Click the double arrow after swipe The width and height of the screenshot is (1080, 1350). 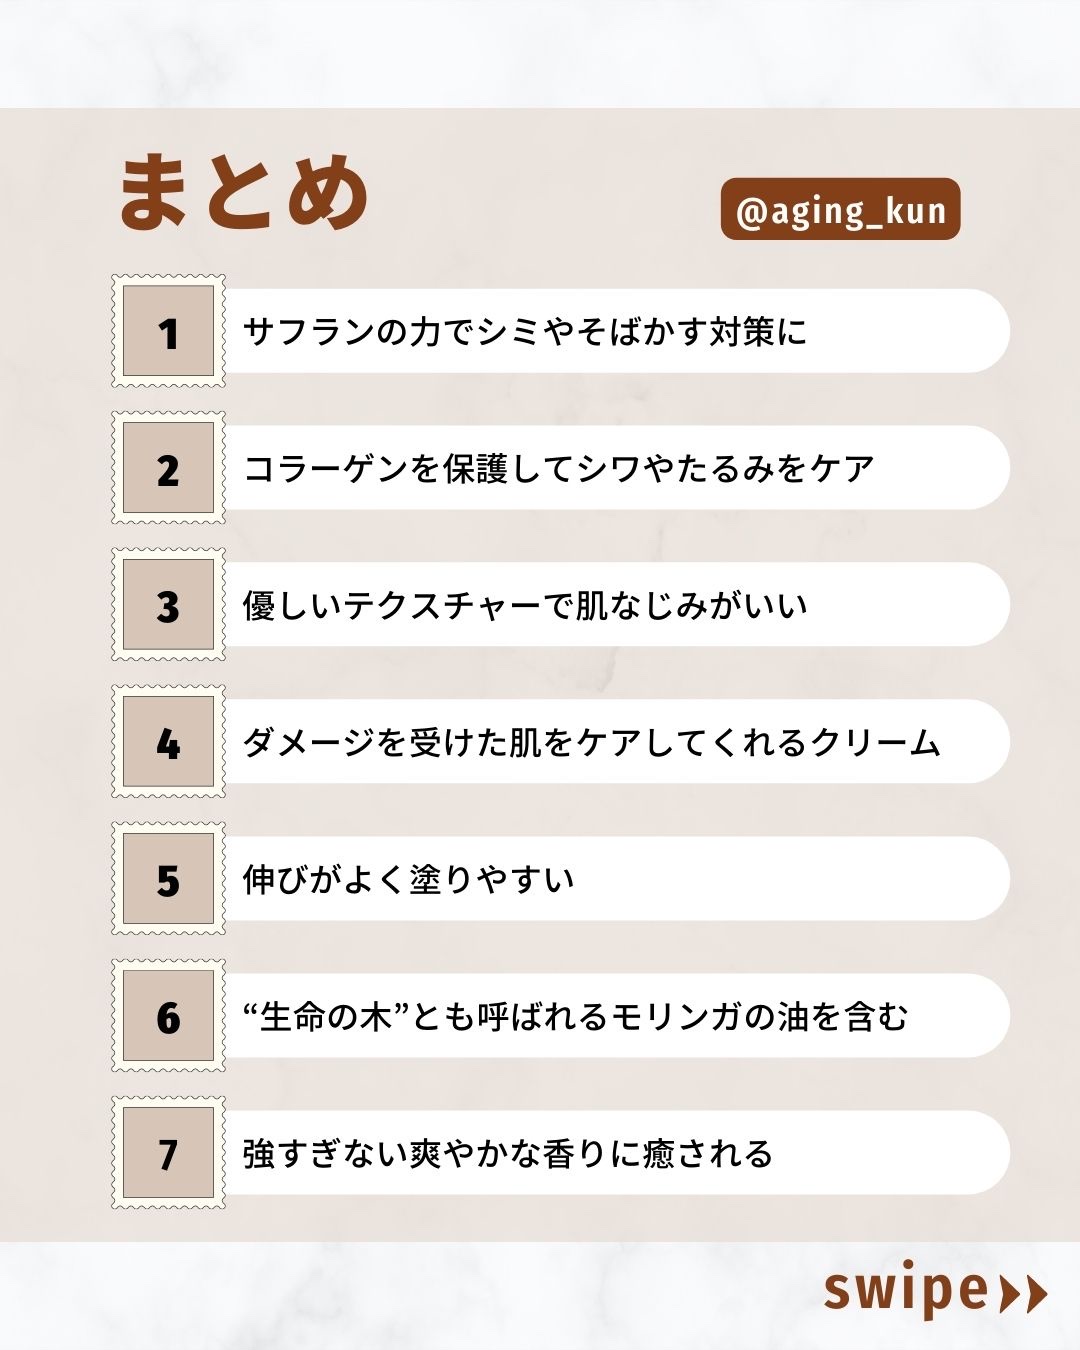pyautogui.click(x=1023, y=1293)
